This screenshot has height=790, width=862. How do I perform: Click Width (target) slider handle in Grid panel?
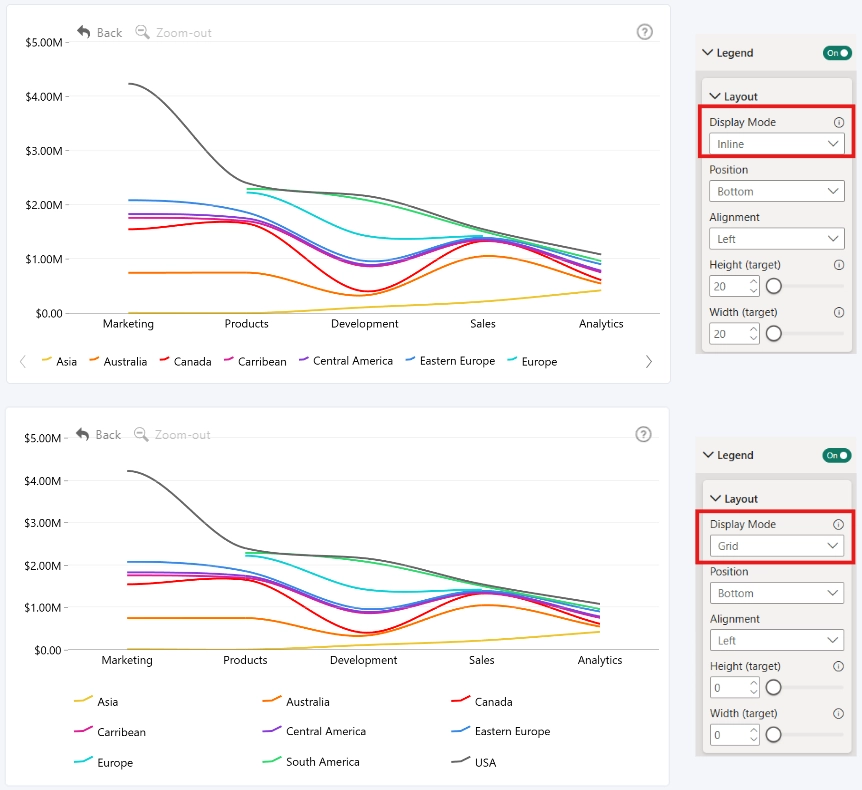[x=773, y=734]
